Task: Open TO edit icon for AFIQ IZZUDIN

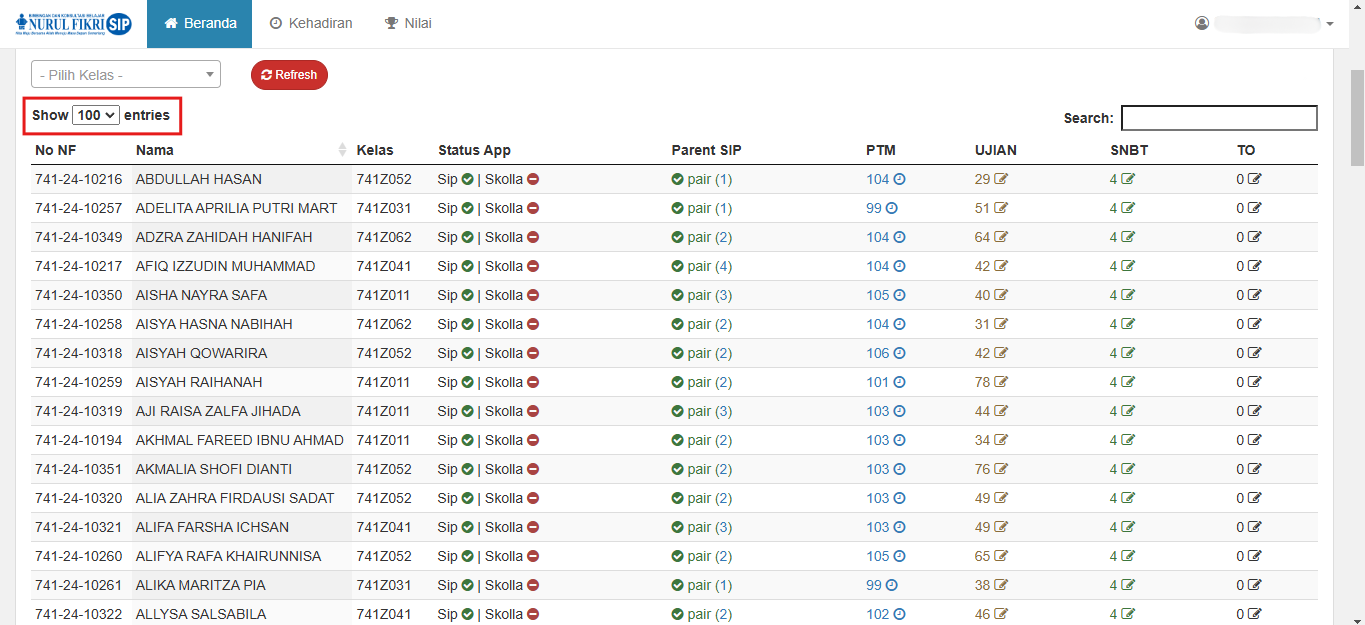Action: click(x=1254, y=267)
